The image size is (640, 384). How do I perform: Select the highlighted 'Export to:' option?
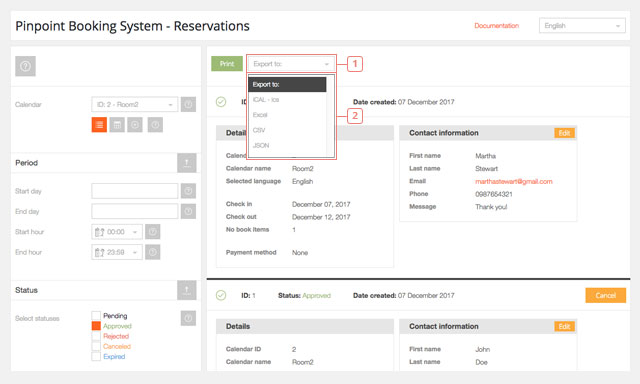point(287,84)
